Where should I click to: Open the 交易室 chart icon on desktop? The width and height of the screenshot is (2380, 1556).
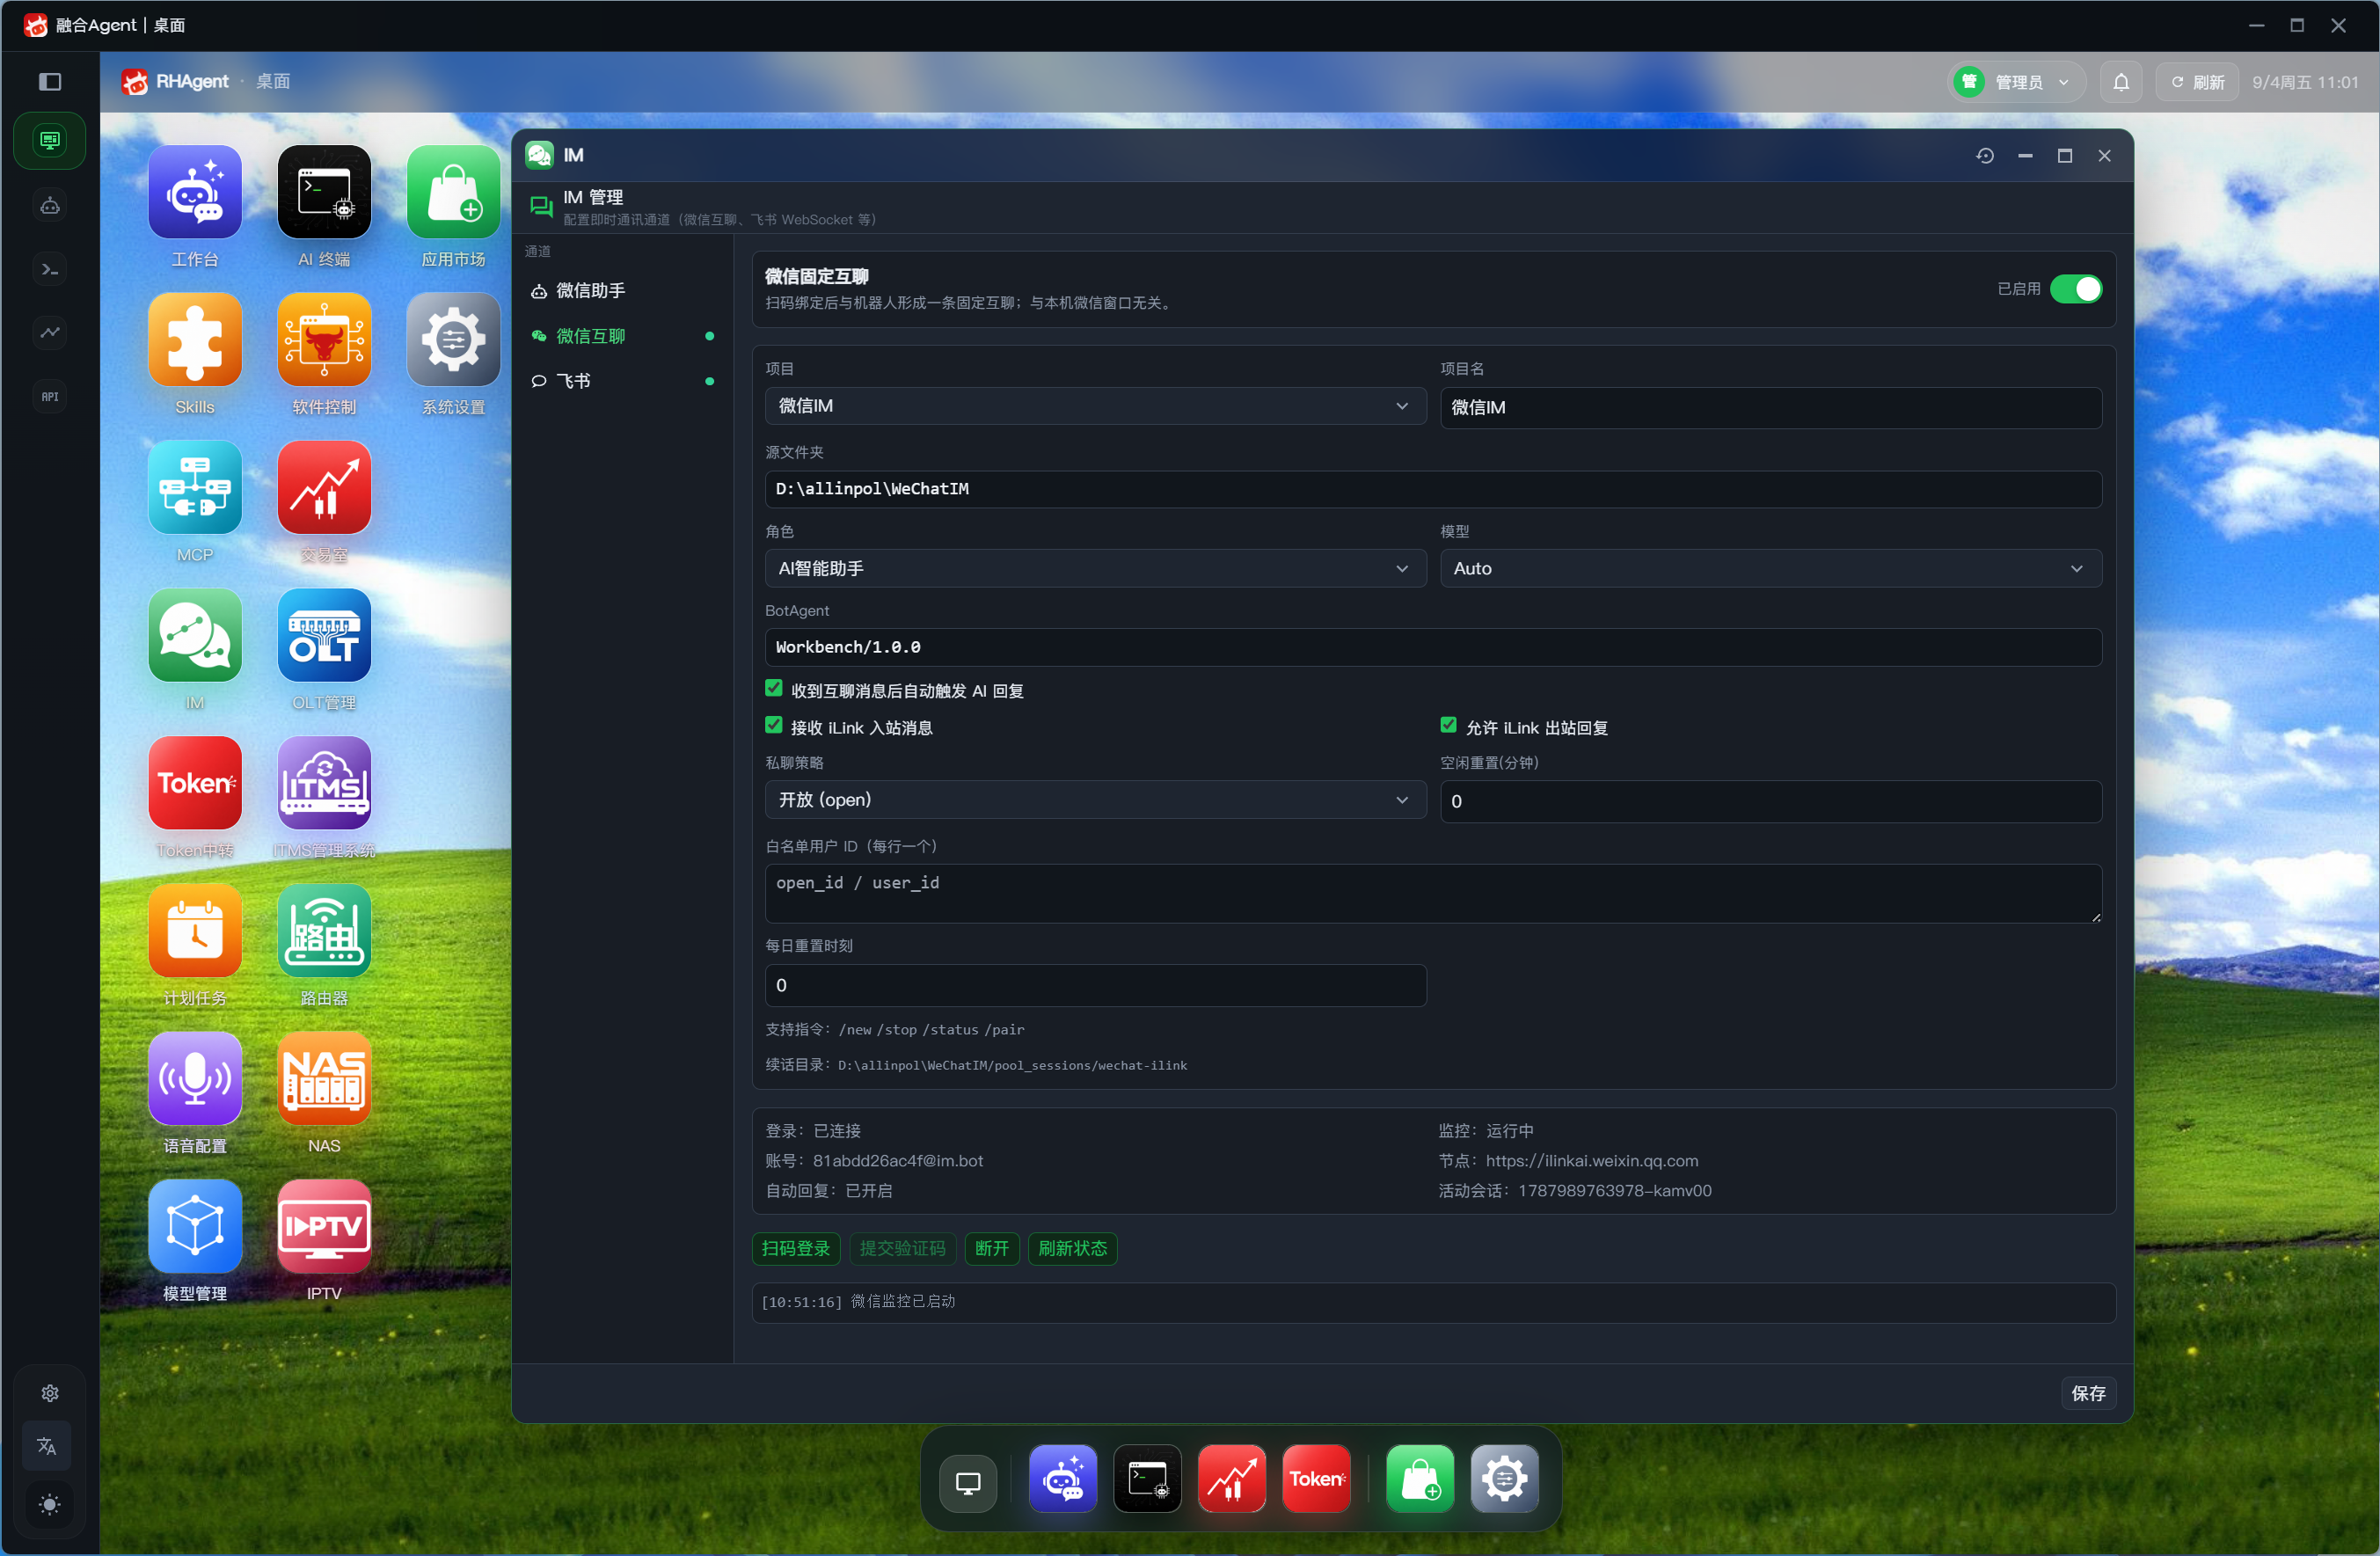[x=324, y=489]
